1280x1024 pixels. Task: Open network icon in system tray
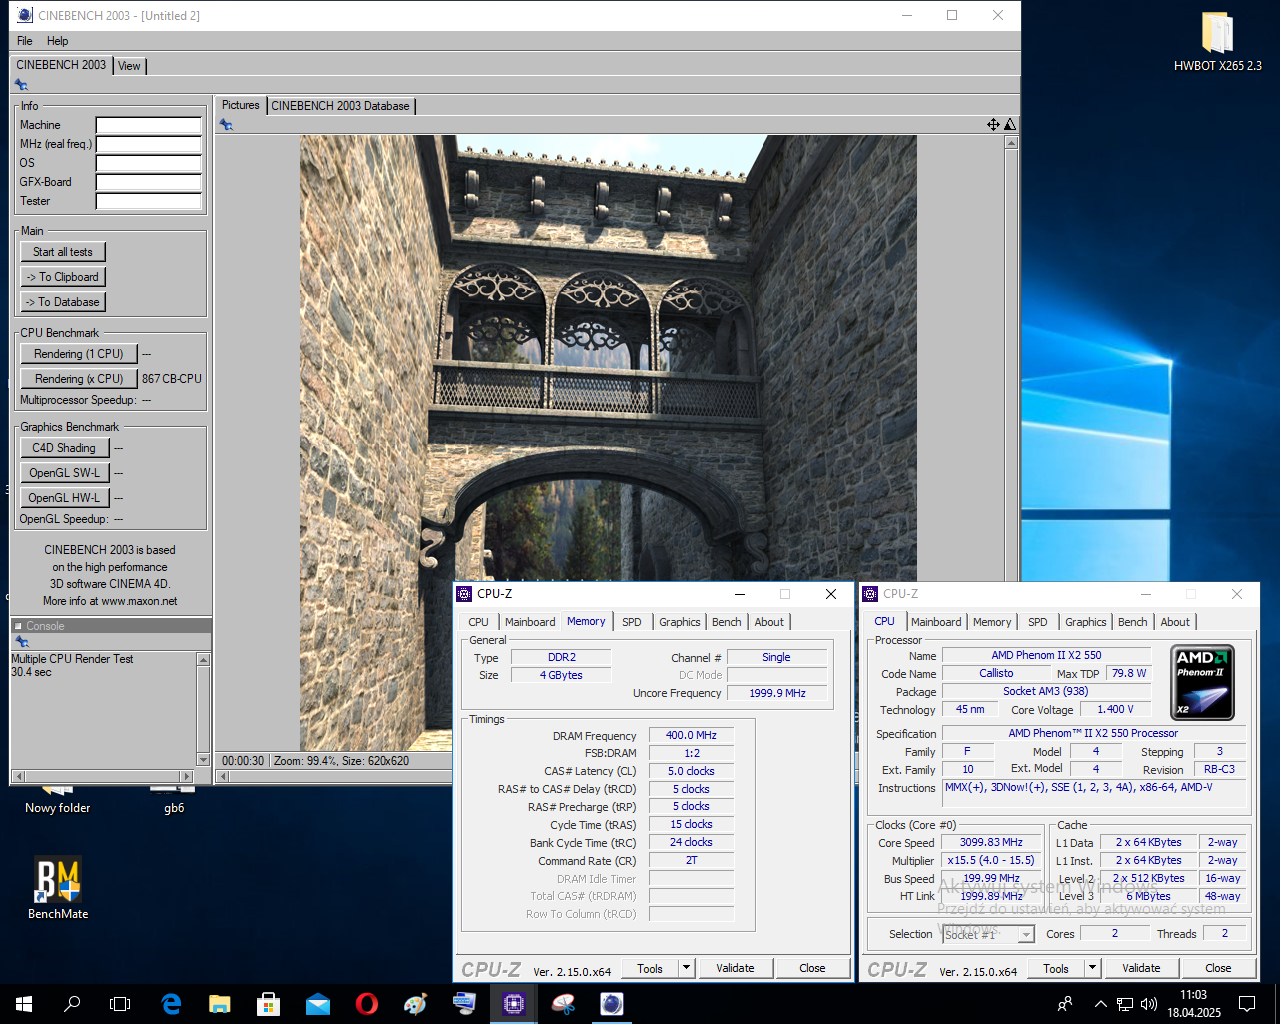tap(1125, 1003)
